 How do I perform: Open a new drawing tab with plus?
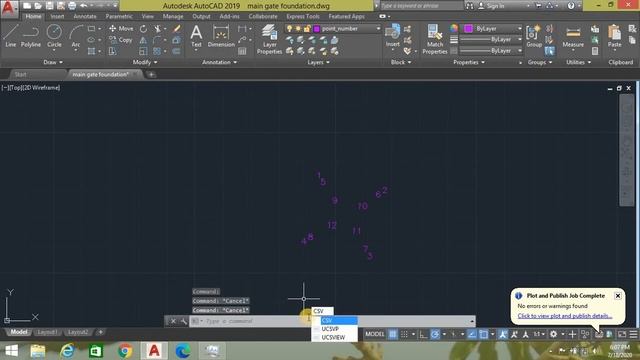pos(151,74)
